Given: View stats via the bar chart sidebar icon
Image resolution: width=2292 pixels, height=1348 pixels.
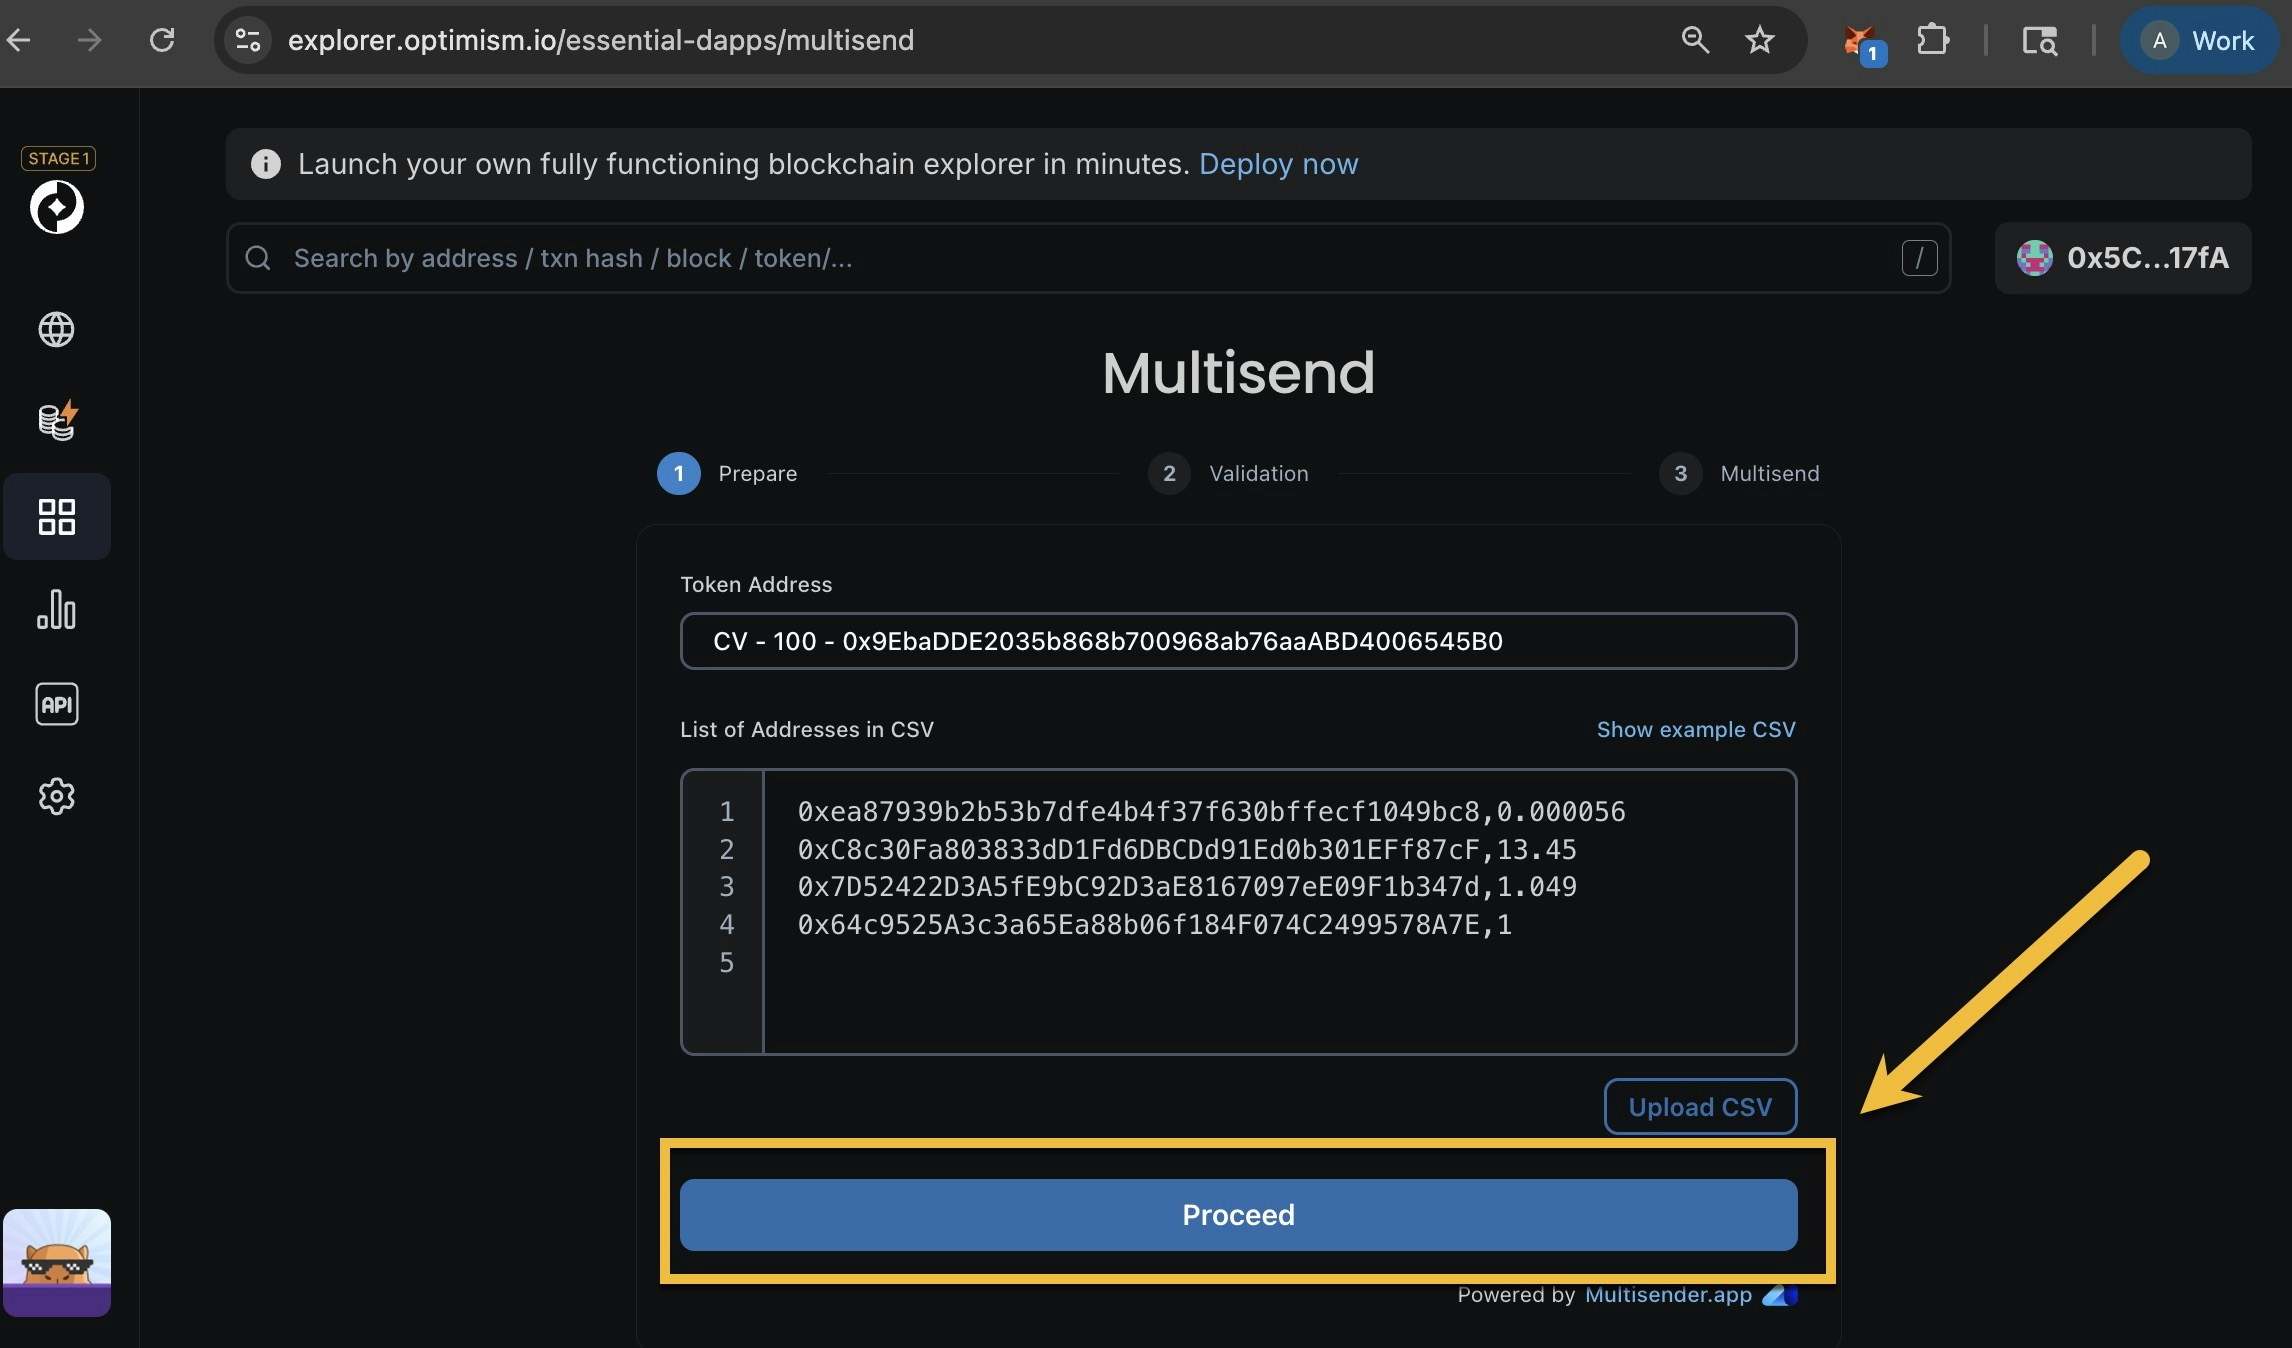Looking at the screenshot, I should point(56,610).
